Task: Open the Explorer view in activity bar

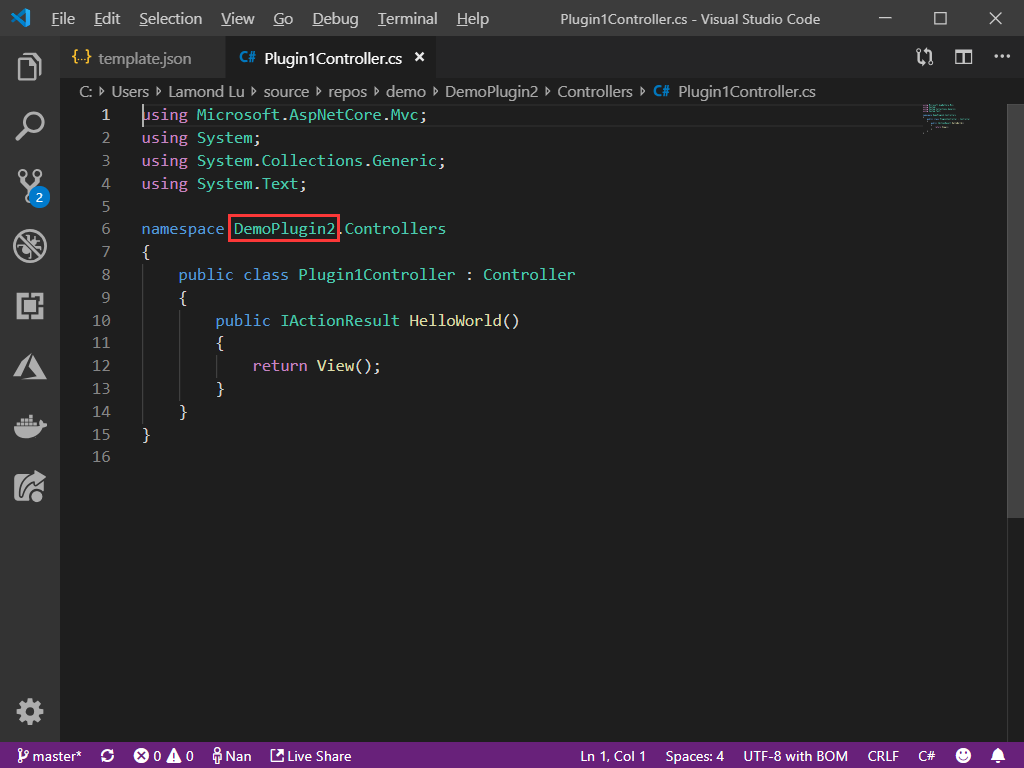Action: pos(30,68)
